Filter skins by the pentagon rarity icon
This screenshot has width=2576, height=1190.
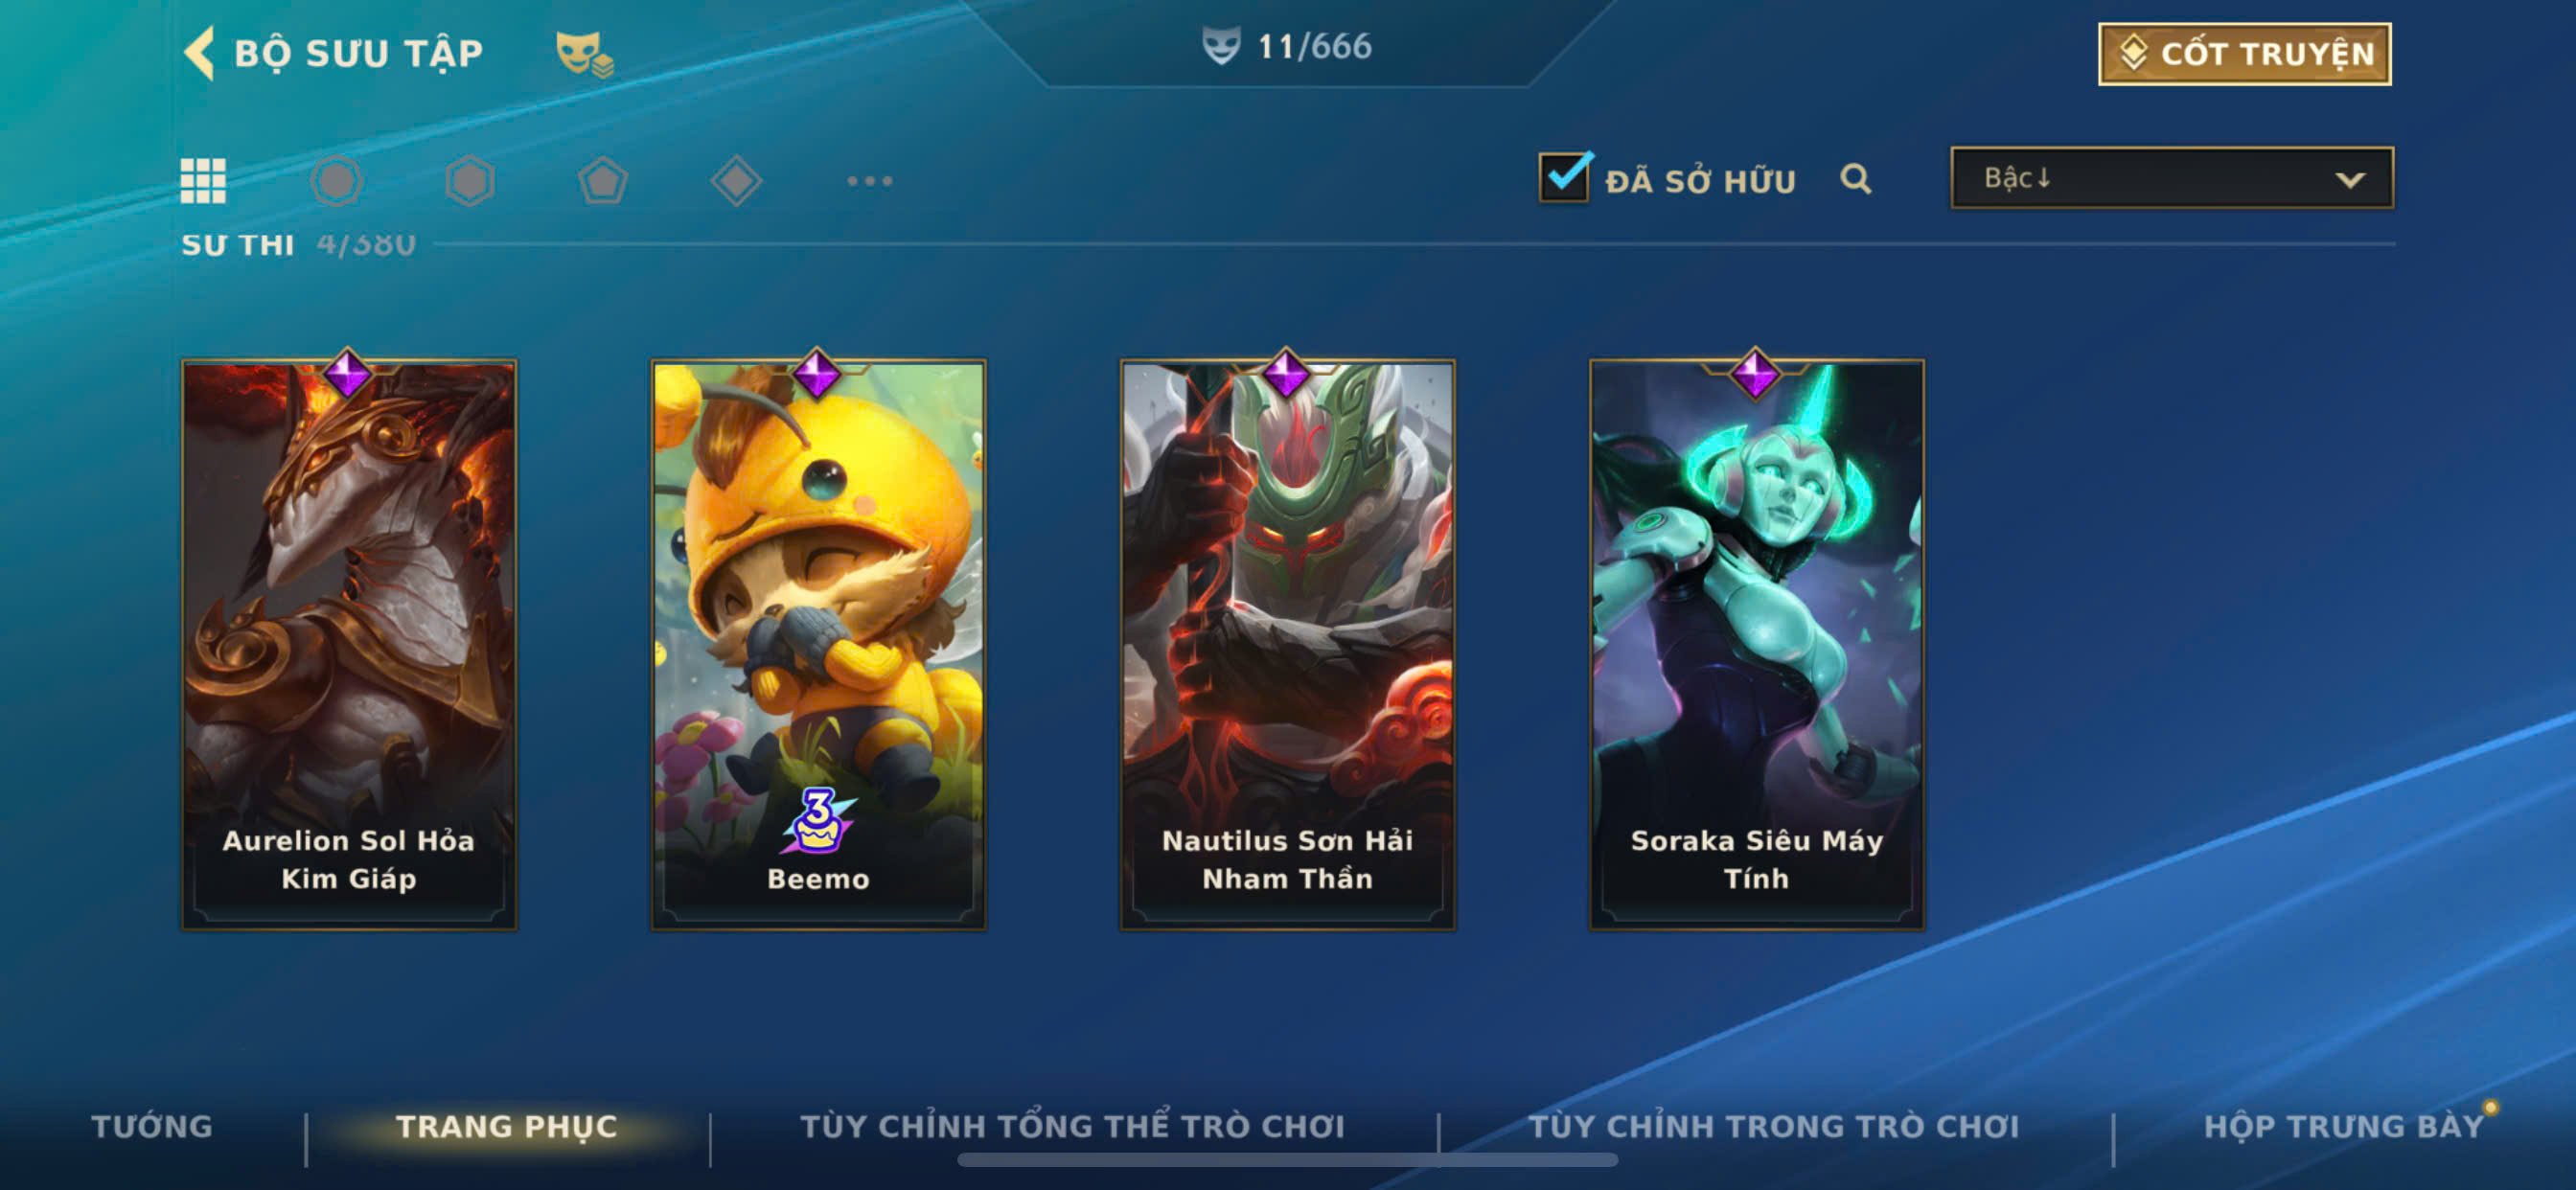pos(603,181)
